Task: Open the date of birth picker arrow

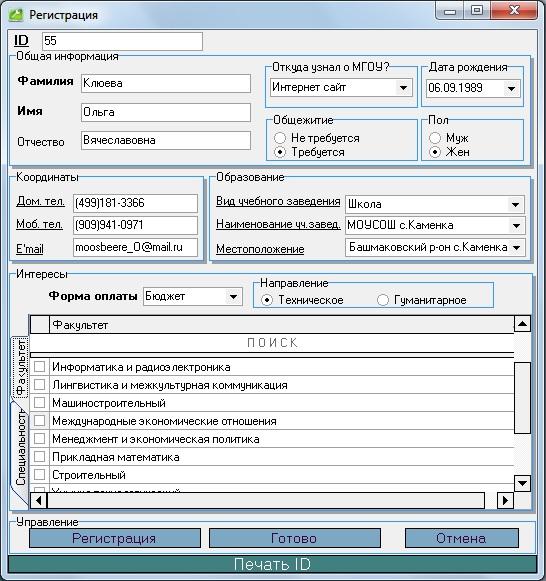Action: tap(512, 89)
